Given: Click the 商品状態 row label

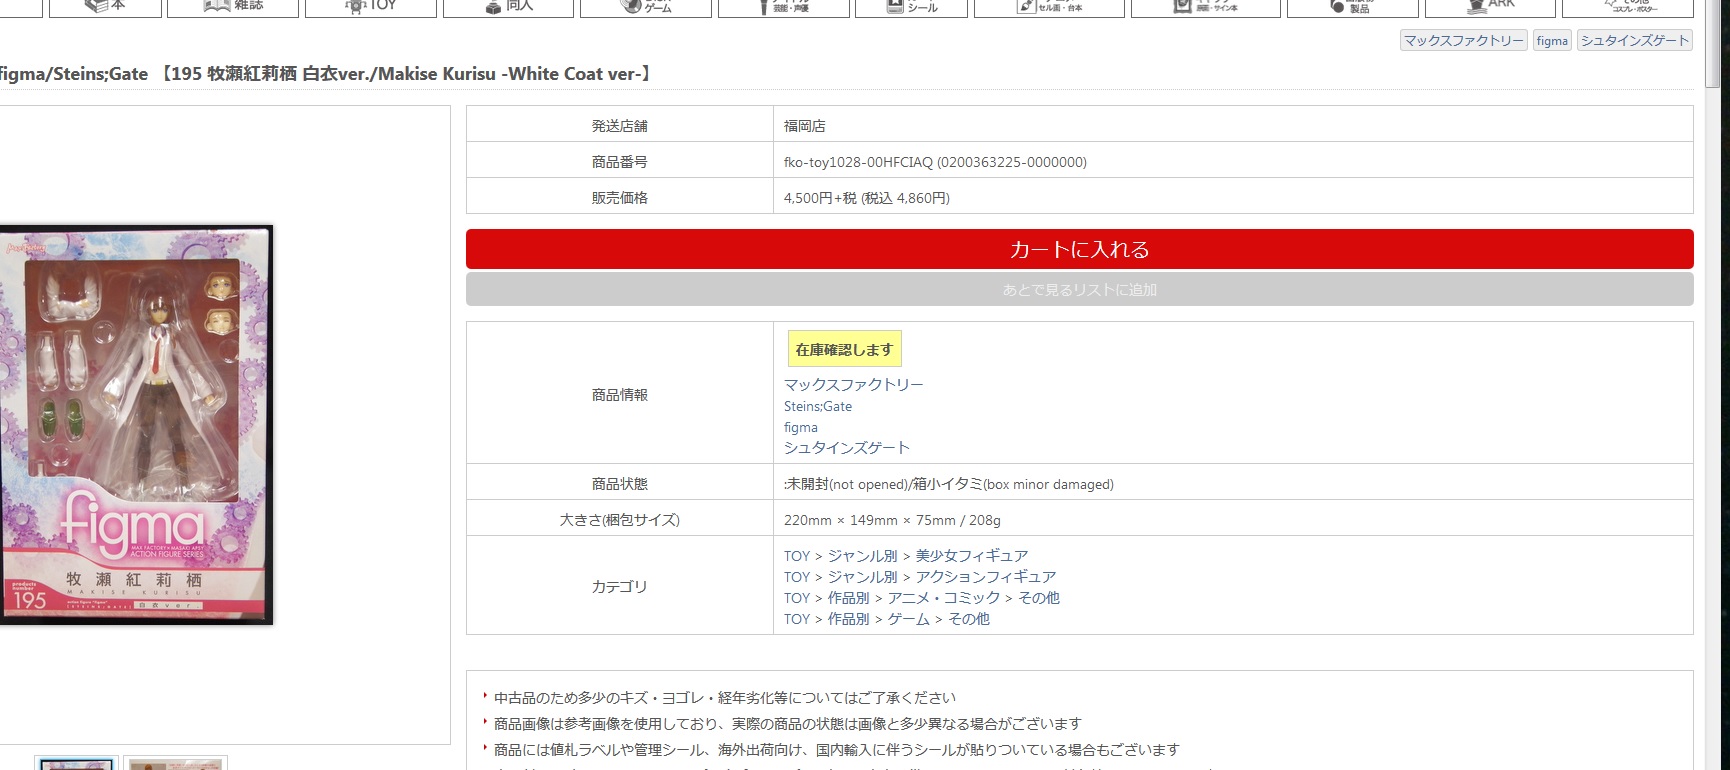Looking at the screenshot, I should [620, 484].
